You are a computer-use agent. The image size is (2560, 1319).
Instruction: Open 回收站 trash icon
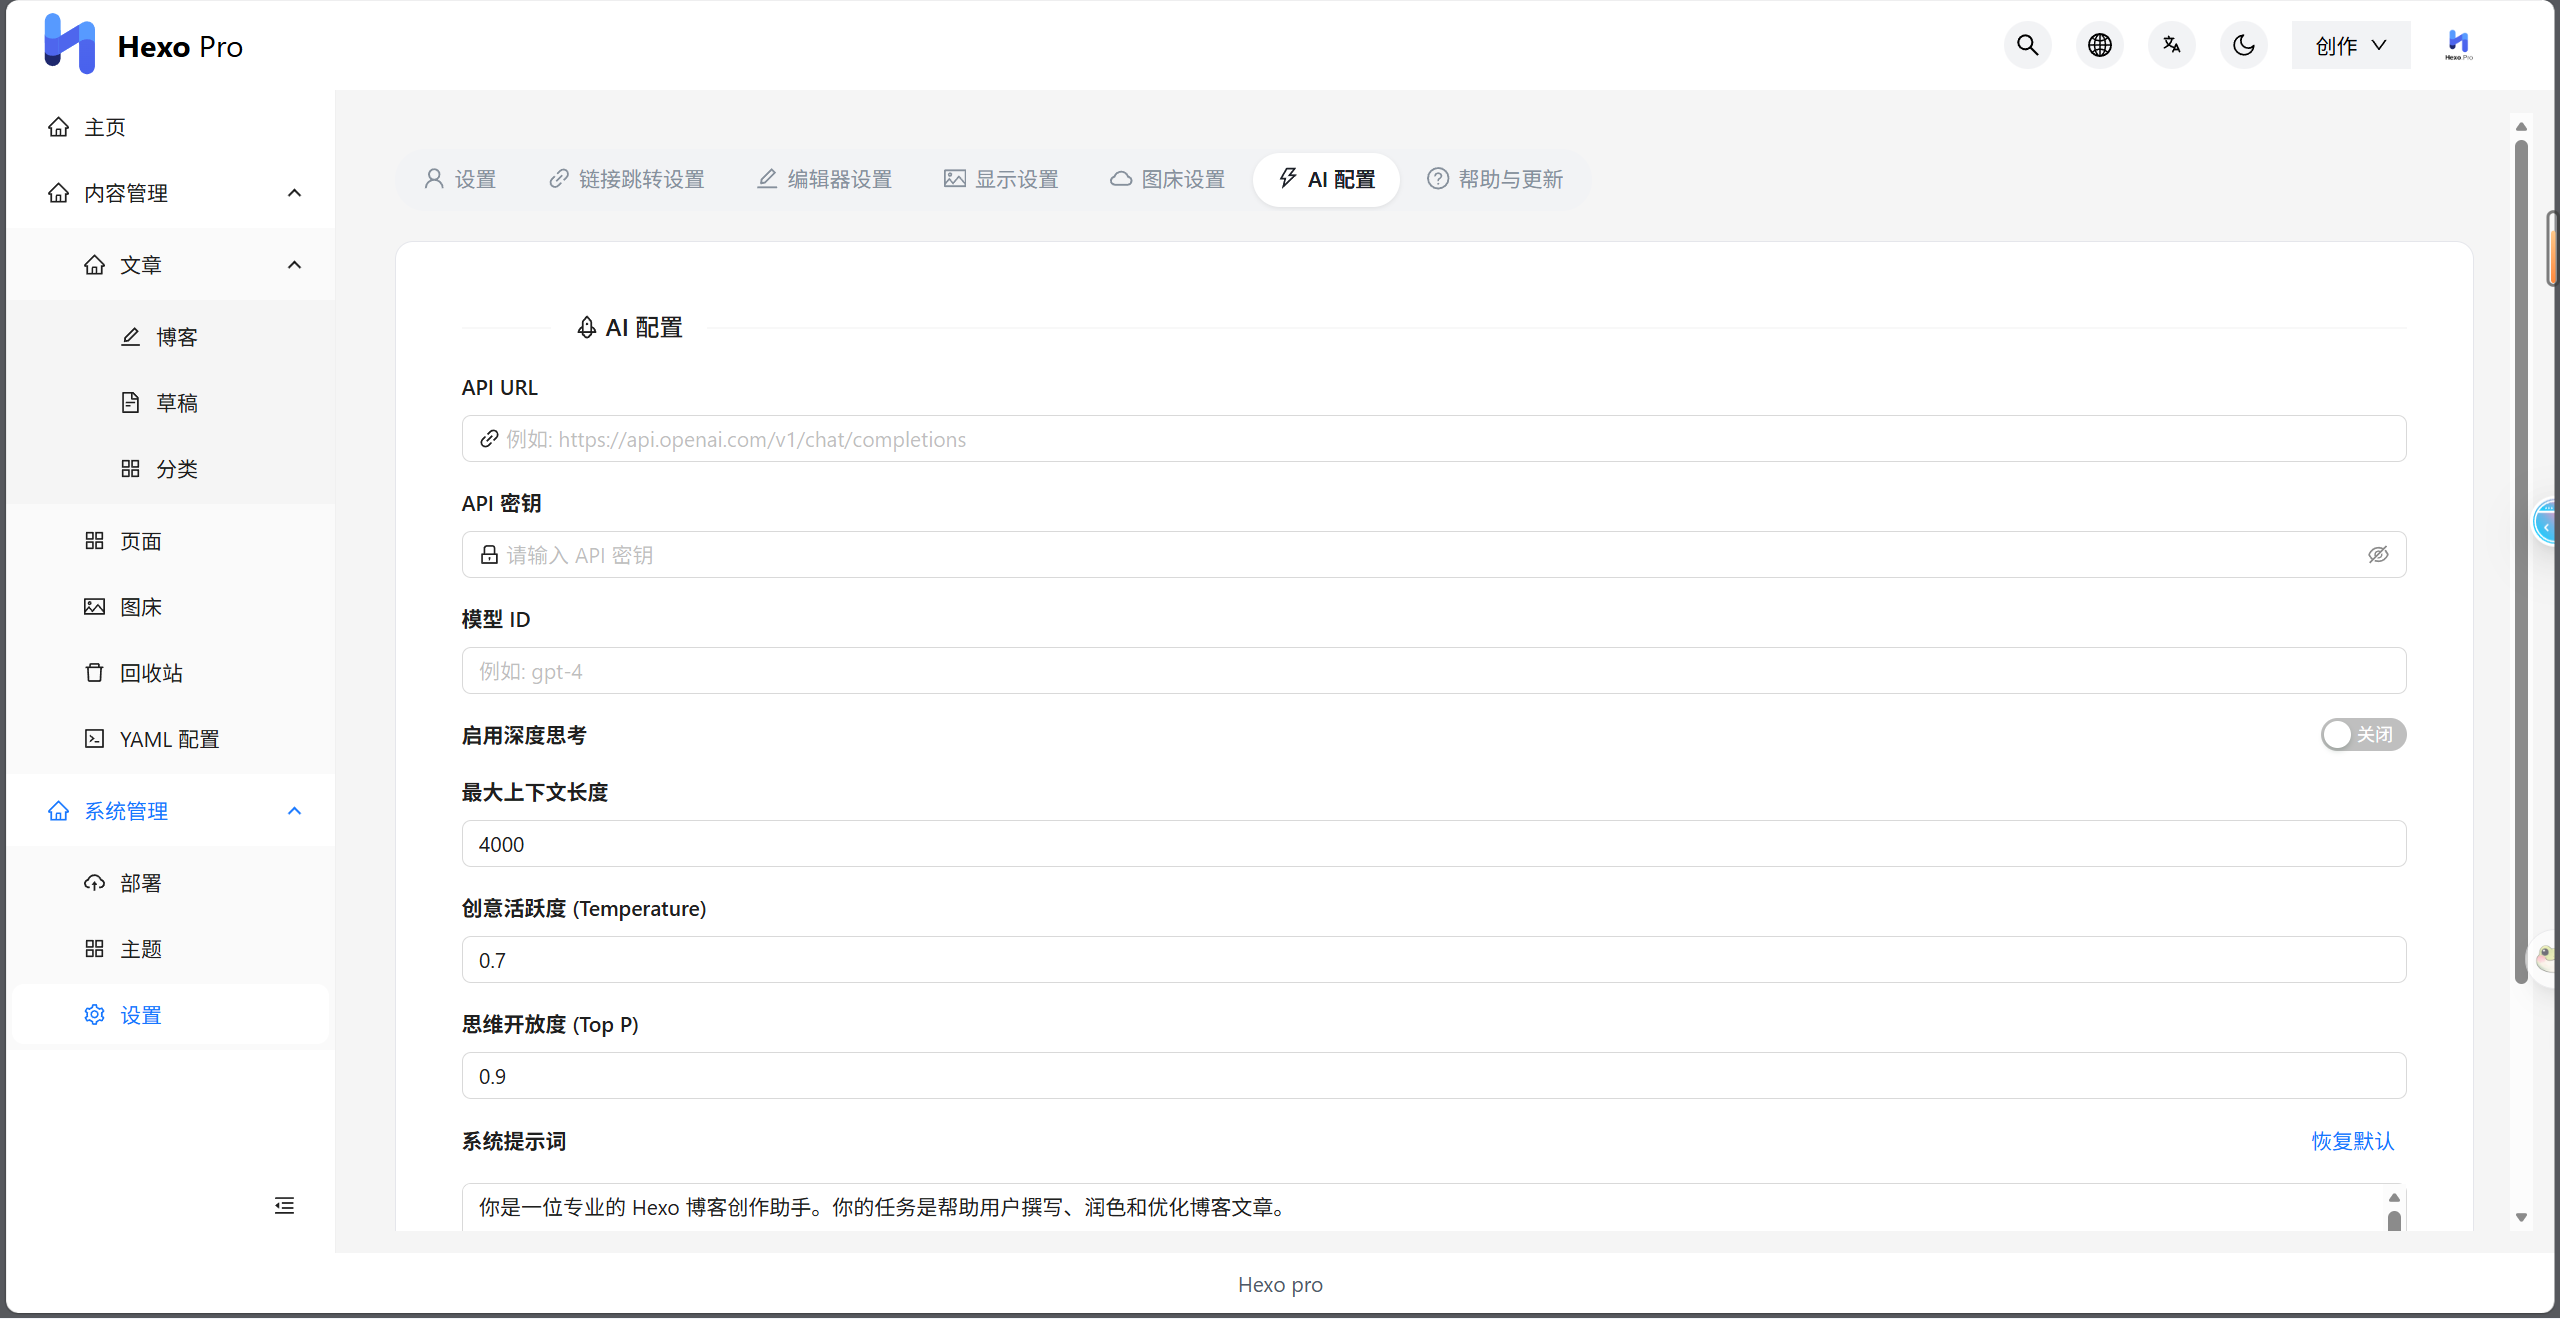click(x=94, y=673)
